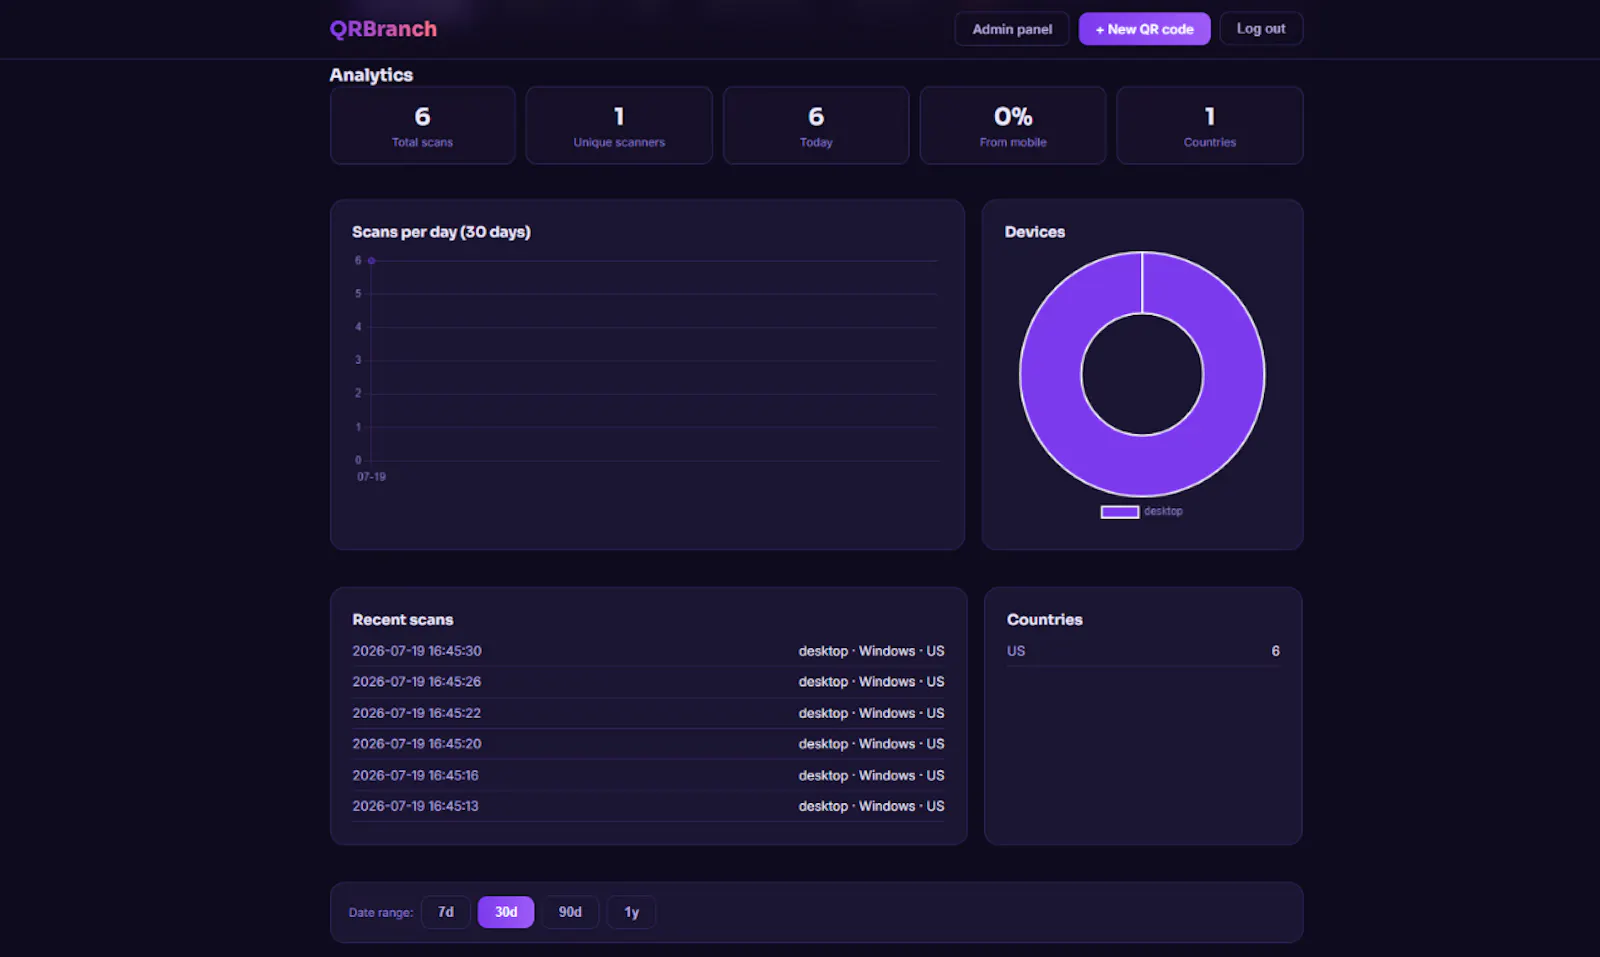Image resolution: width=1600 pixels, height=957 pixels.
Task: Click the 07-19 x-axis label
Action: coord(371,477)
